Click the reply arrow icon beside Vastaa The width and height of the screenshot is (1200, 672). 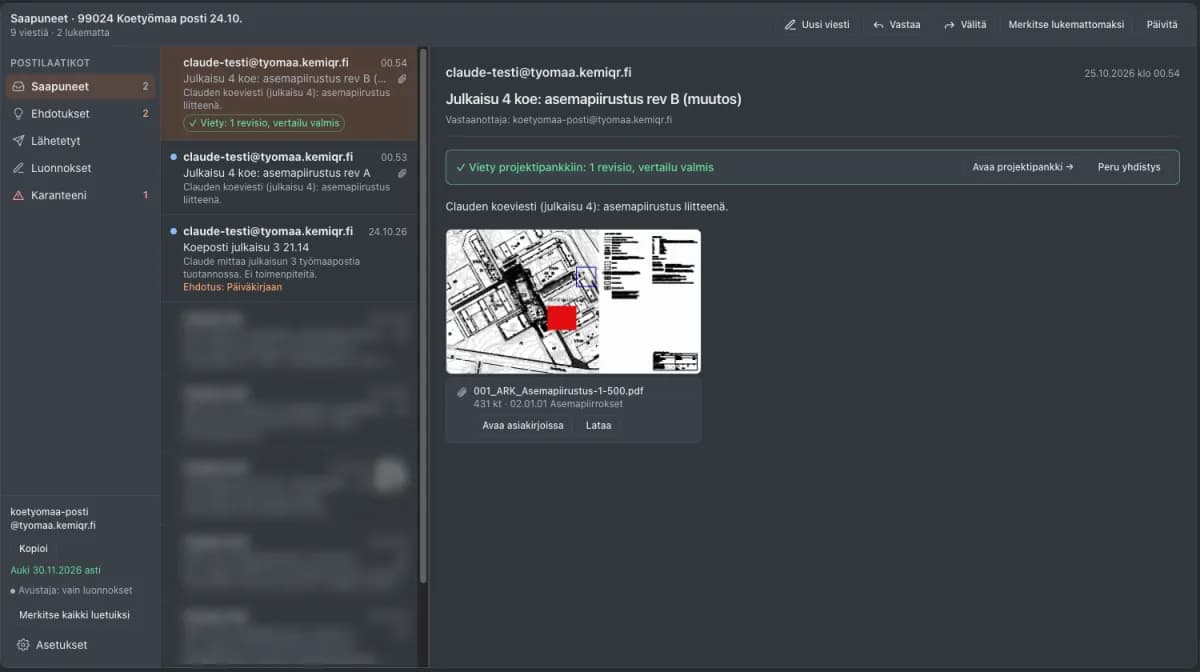pos(878,25)
